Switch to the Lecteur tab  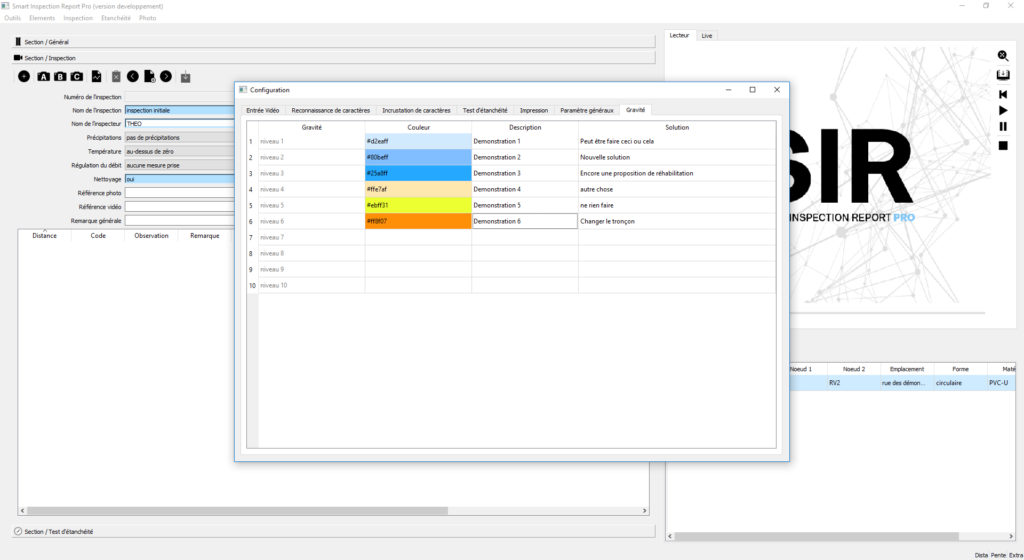coord(679,35)
